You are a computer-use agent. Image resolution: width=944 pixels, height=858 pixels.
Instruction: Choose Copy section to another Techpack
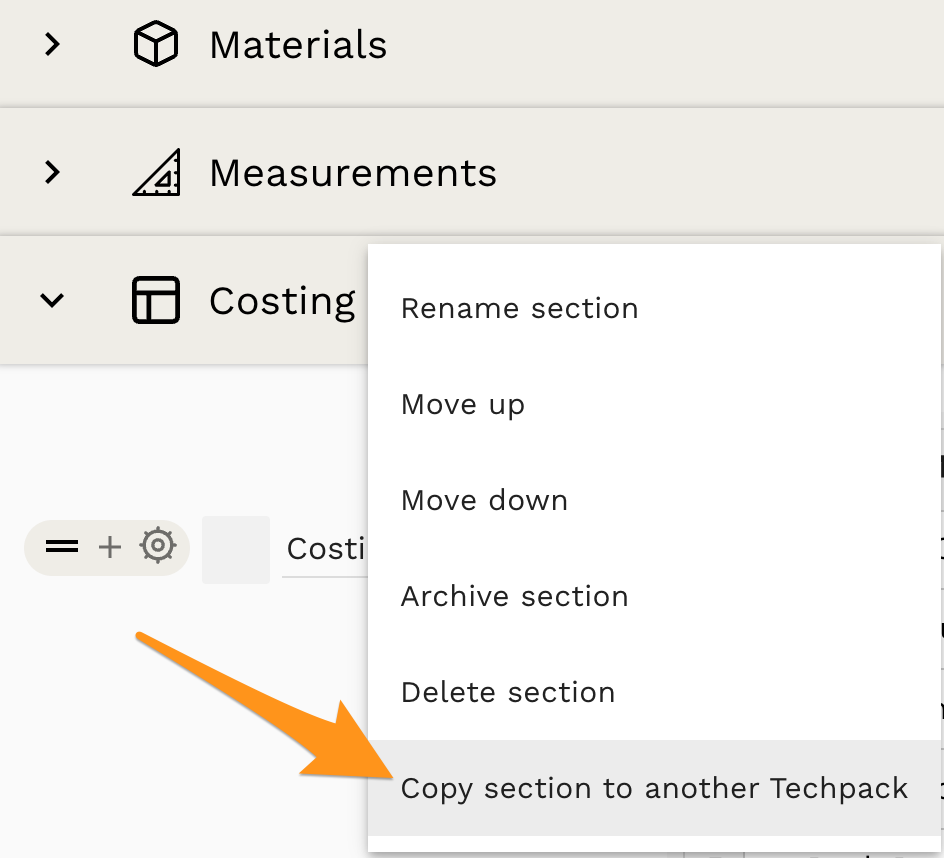(x=654, y=788)
